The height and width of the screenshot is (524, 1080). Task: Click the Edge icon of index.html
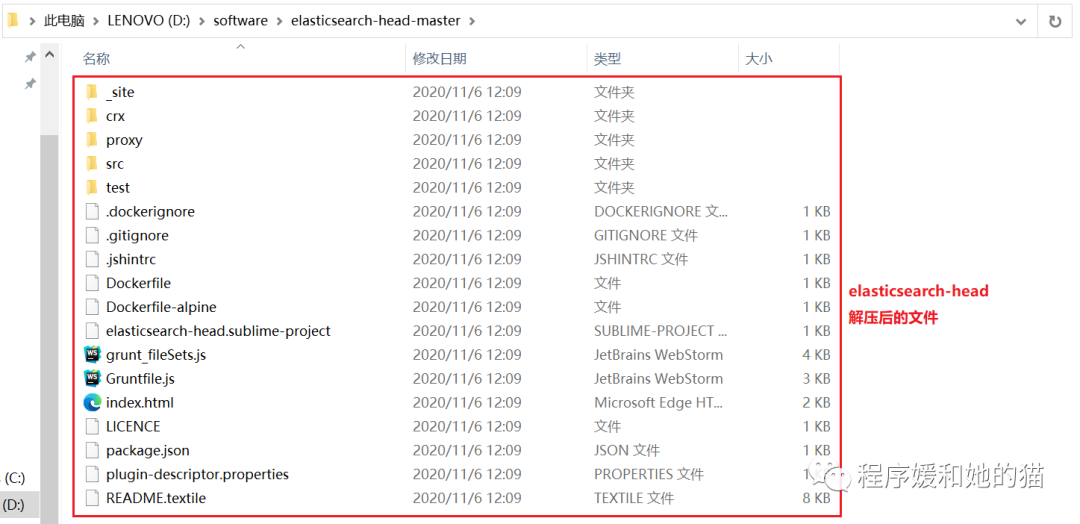tap(92, 403)
